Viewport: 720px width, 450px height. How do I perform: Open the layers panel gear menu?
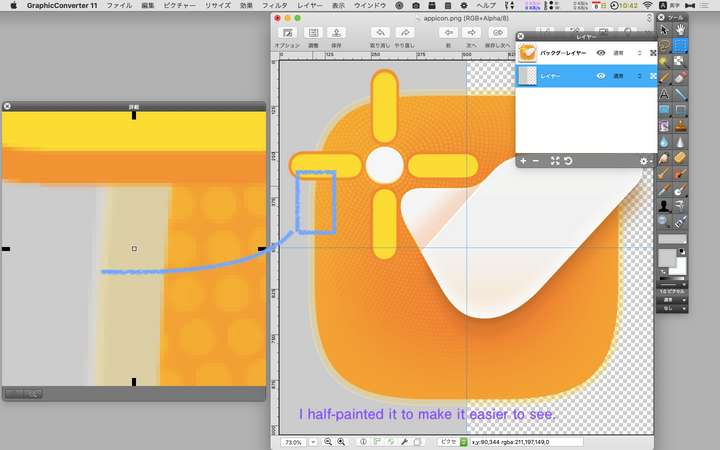645,161
